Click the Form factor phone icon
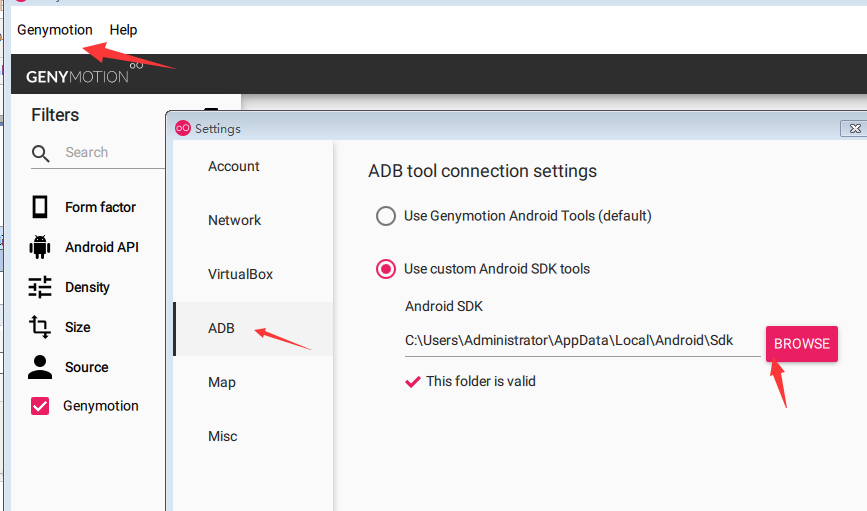This screenshot has height=511, width=867. tap(40, 207)
